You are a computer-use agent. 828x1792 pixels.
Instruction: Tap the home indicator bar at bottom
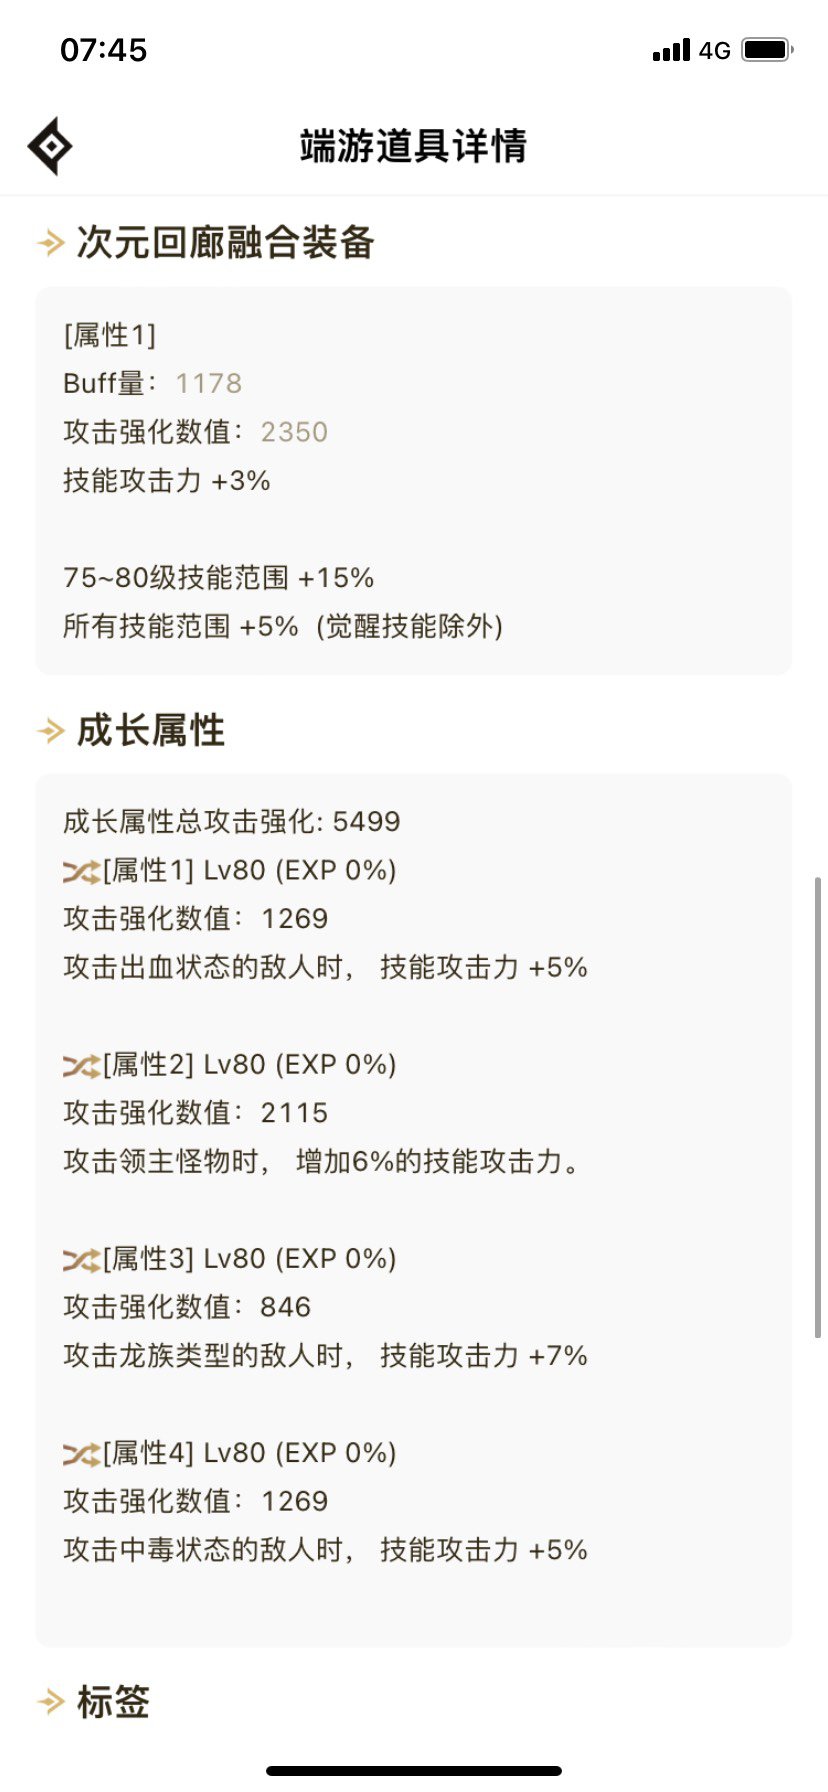414,1772
